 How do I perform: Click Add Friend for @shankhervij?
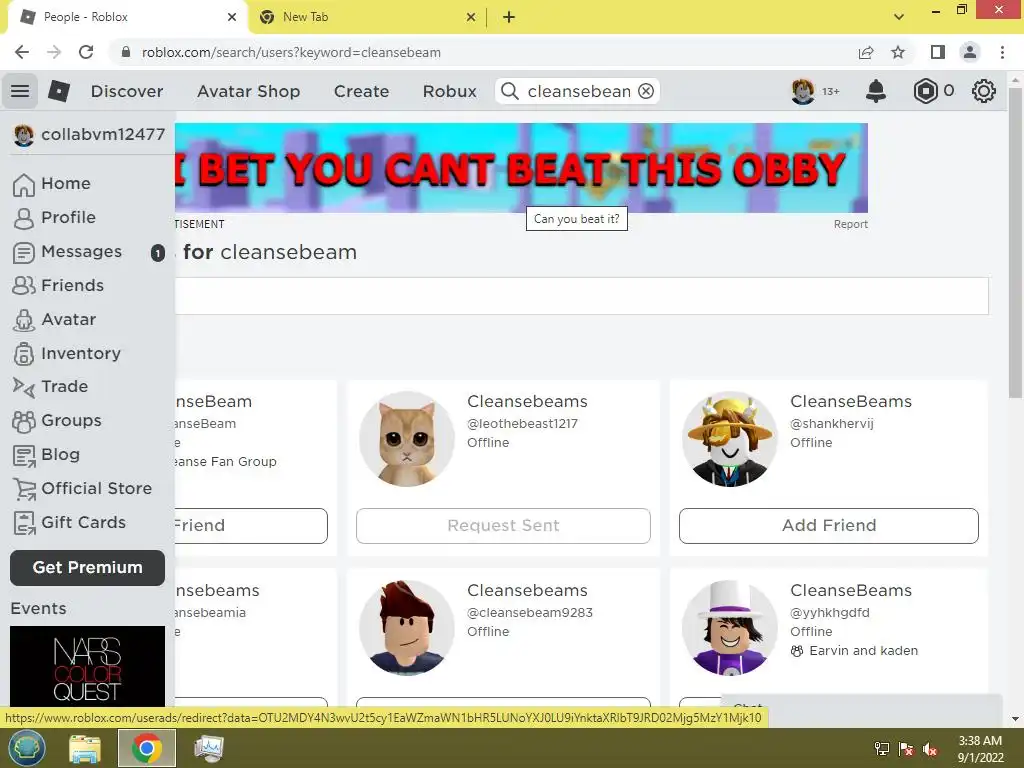[x=829, y=526]
